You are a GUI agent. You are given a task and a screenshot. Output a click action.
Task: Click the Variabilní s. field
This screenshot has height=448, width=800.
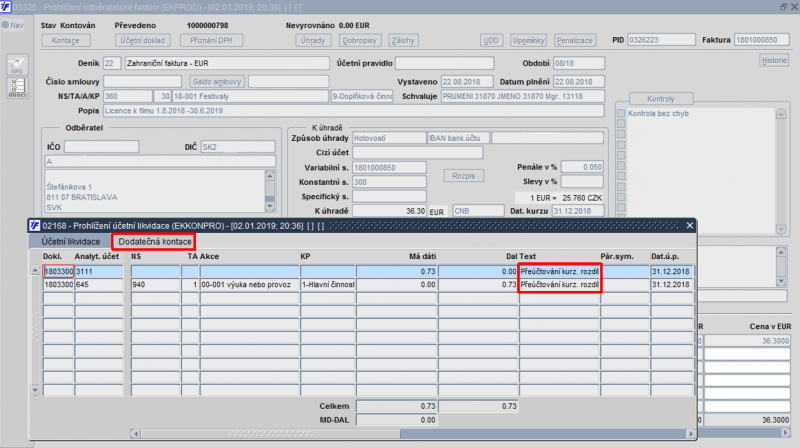pyautogui.click(x=389, y=167)
